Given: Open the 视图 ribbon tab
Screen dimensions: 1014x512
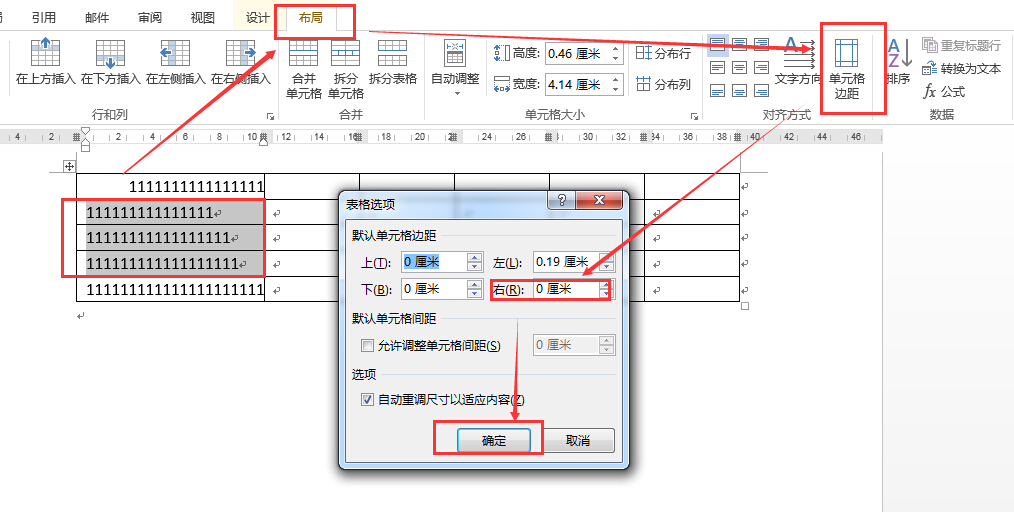Looking at the screenshot, I should point(202,18).
